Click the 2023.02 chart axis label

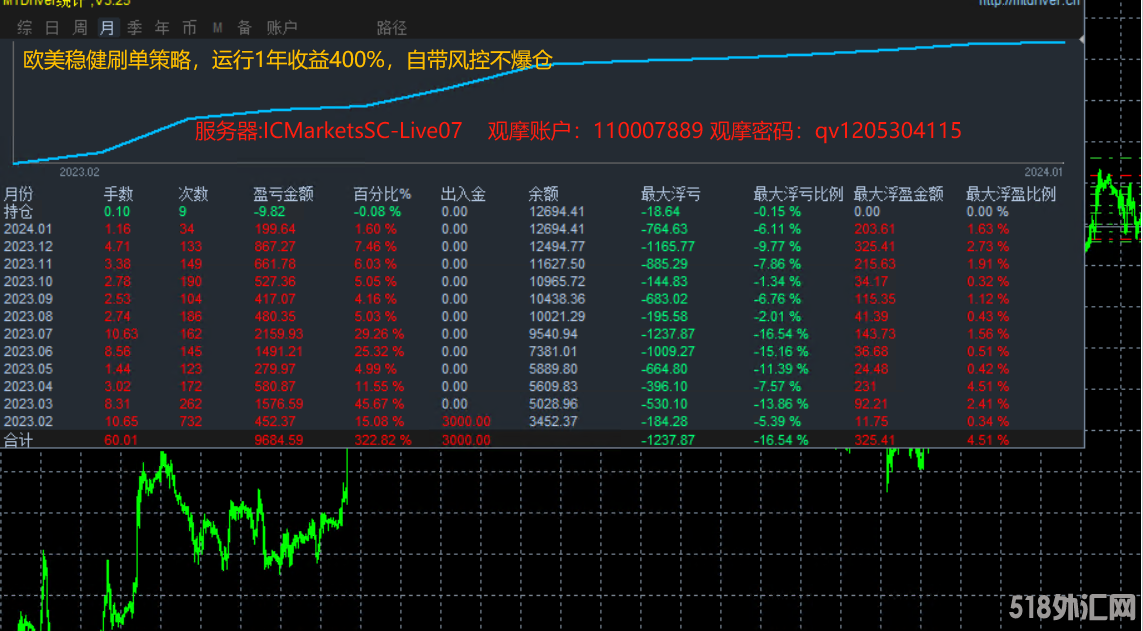tap(79, 172)
